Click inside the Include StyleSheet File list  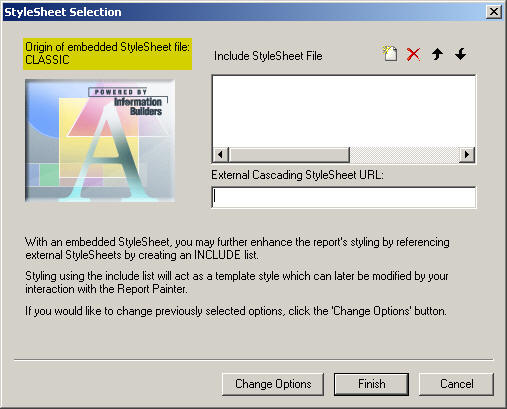[x=344, y=111]
